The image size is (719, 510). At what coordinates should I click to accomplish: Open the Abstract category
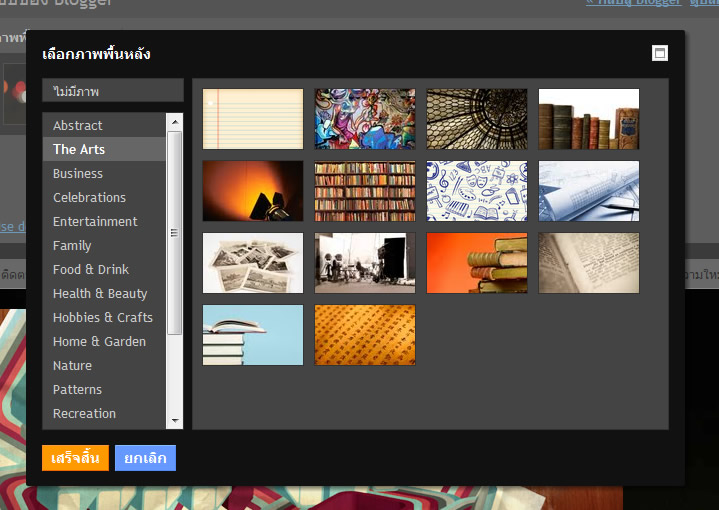pyautogui.click(x=78, y=125)
